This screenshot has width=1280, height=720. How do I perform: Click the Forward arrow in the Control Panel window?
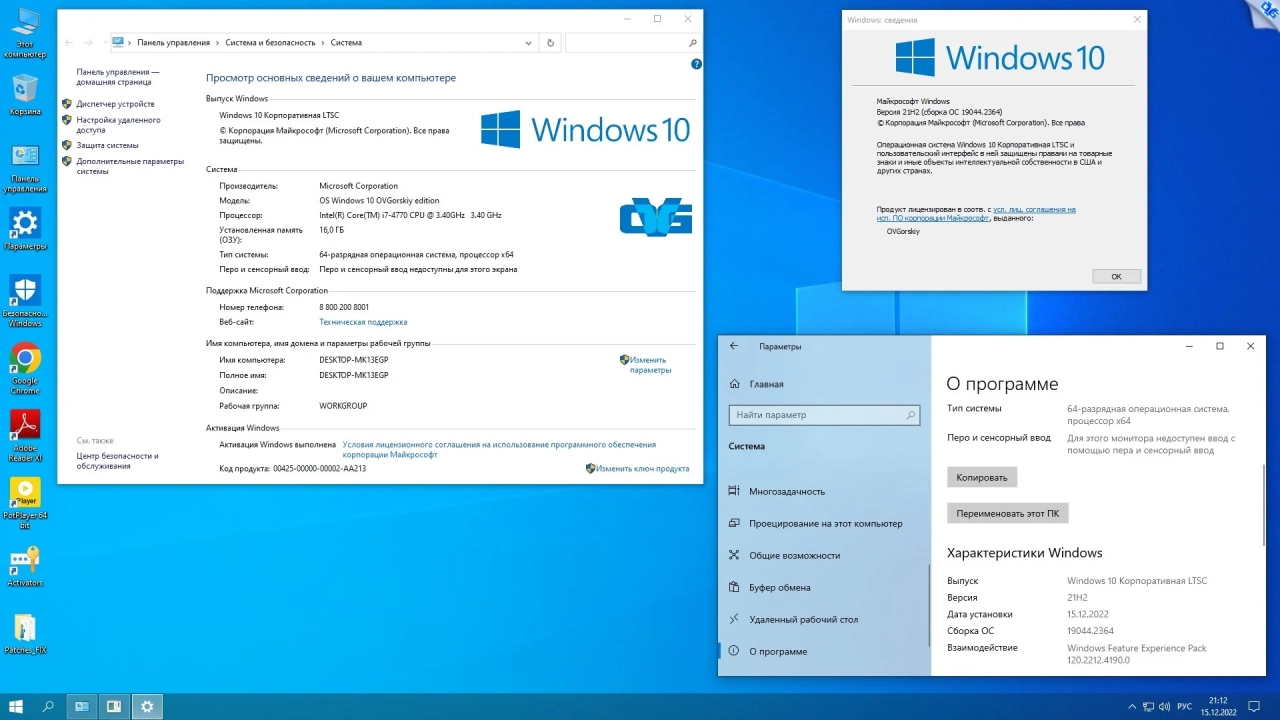pos(88,43)
